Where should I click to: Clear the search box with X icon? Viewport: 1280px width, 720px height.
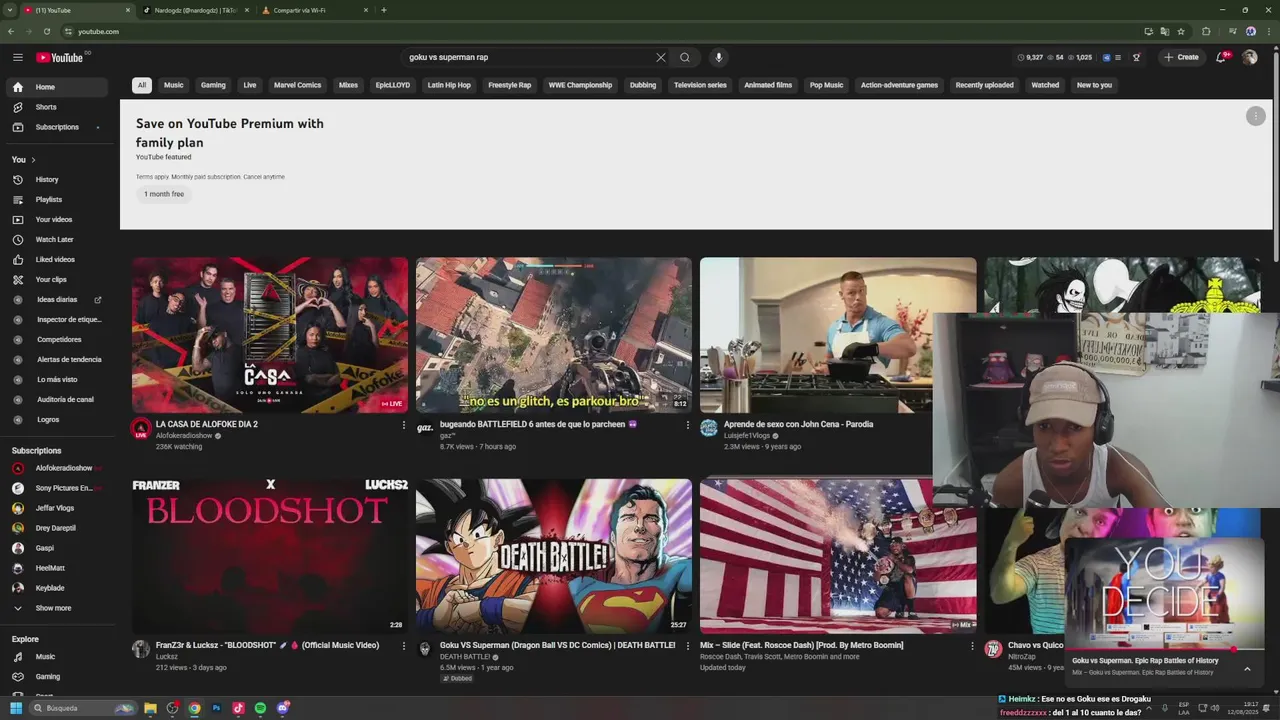click(660, 57)
